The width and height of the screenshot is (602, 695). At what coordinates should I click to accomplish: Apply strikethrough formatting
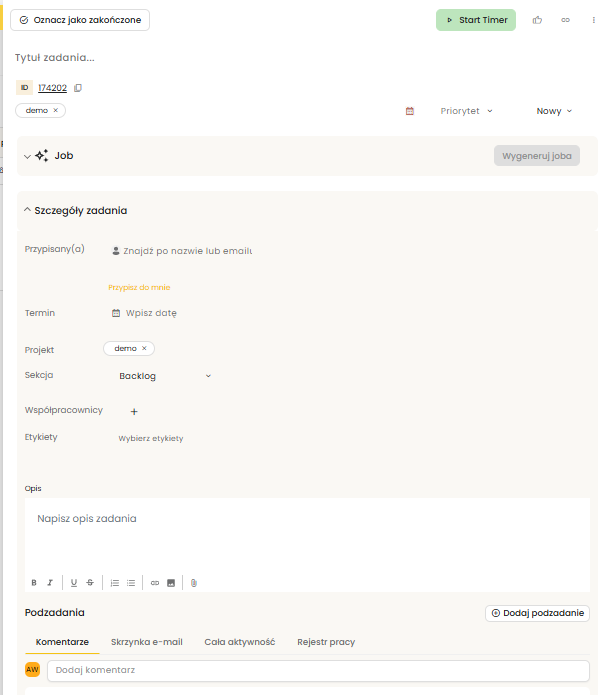coord(90,582)
